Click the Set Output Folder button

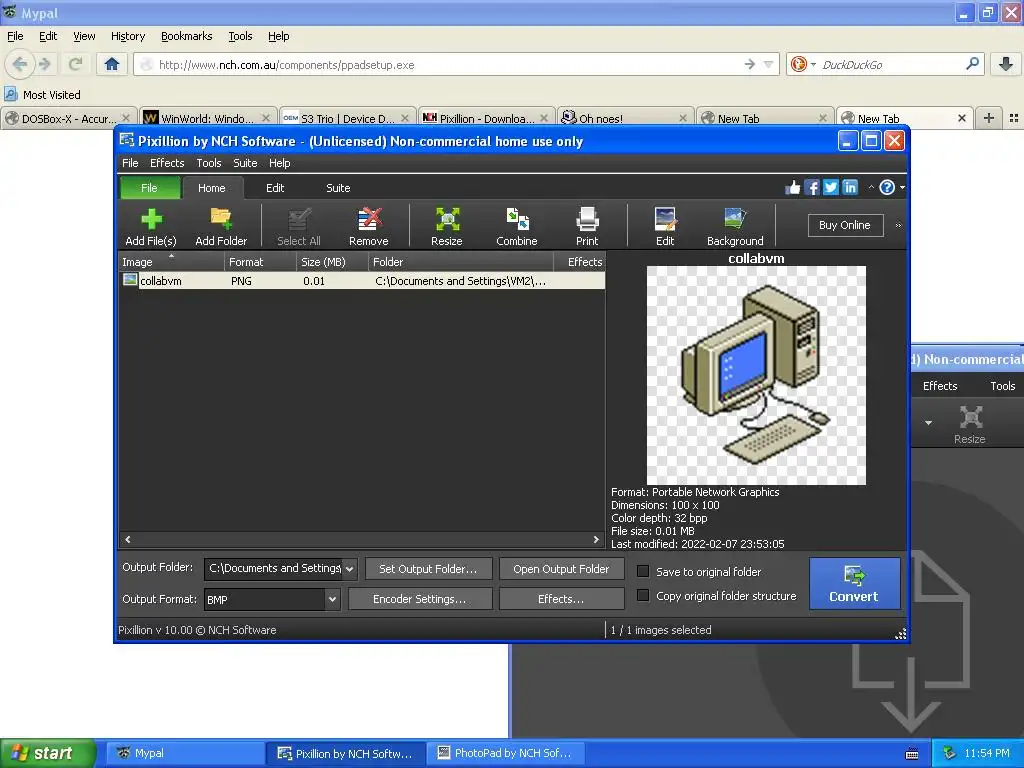[428, 569]
